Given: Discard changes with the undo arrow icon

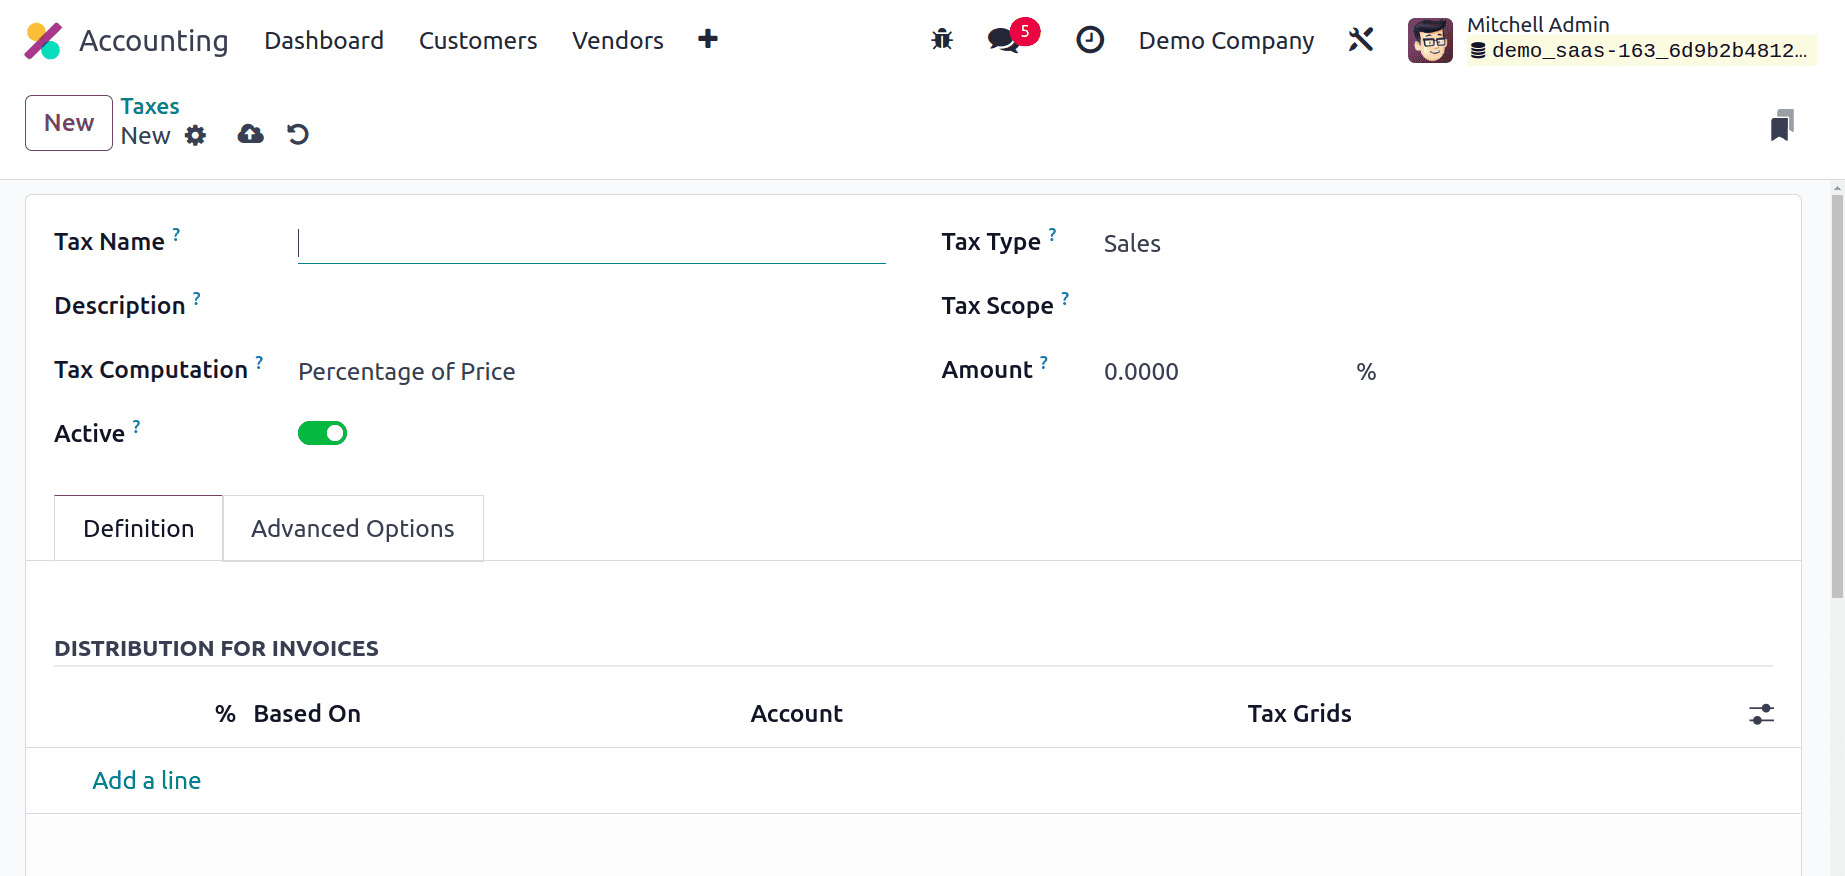Looking at the screenshot, I should (298, 134).
